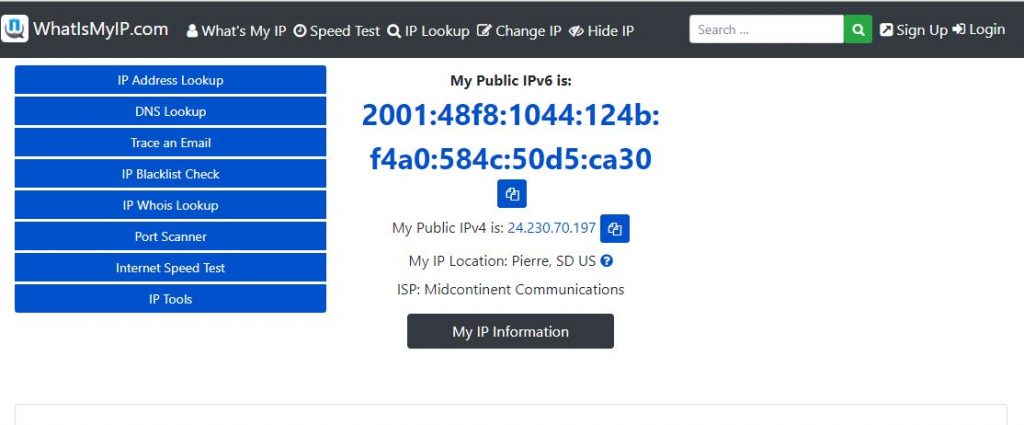Viewport: 1024px width, 425px height.
Task: Go to IP Lookup in the navbar
Action: pyautogui.click(x=428, y=31)
